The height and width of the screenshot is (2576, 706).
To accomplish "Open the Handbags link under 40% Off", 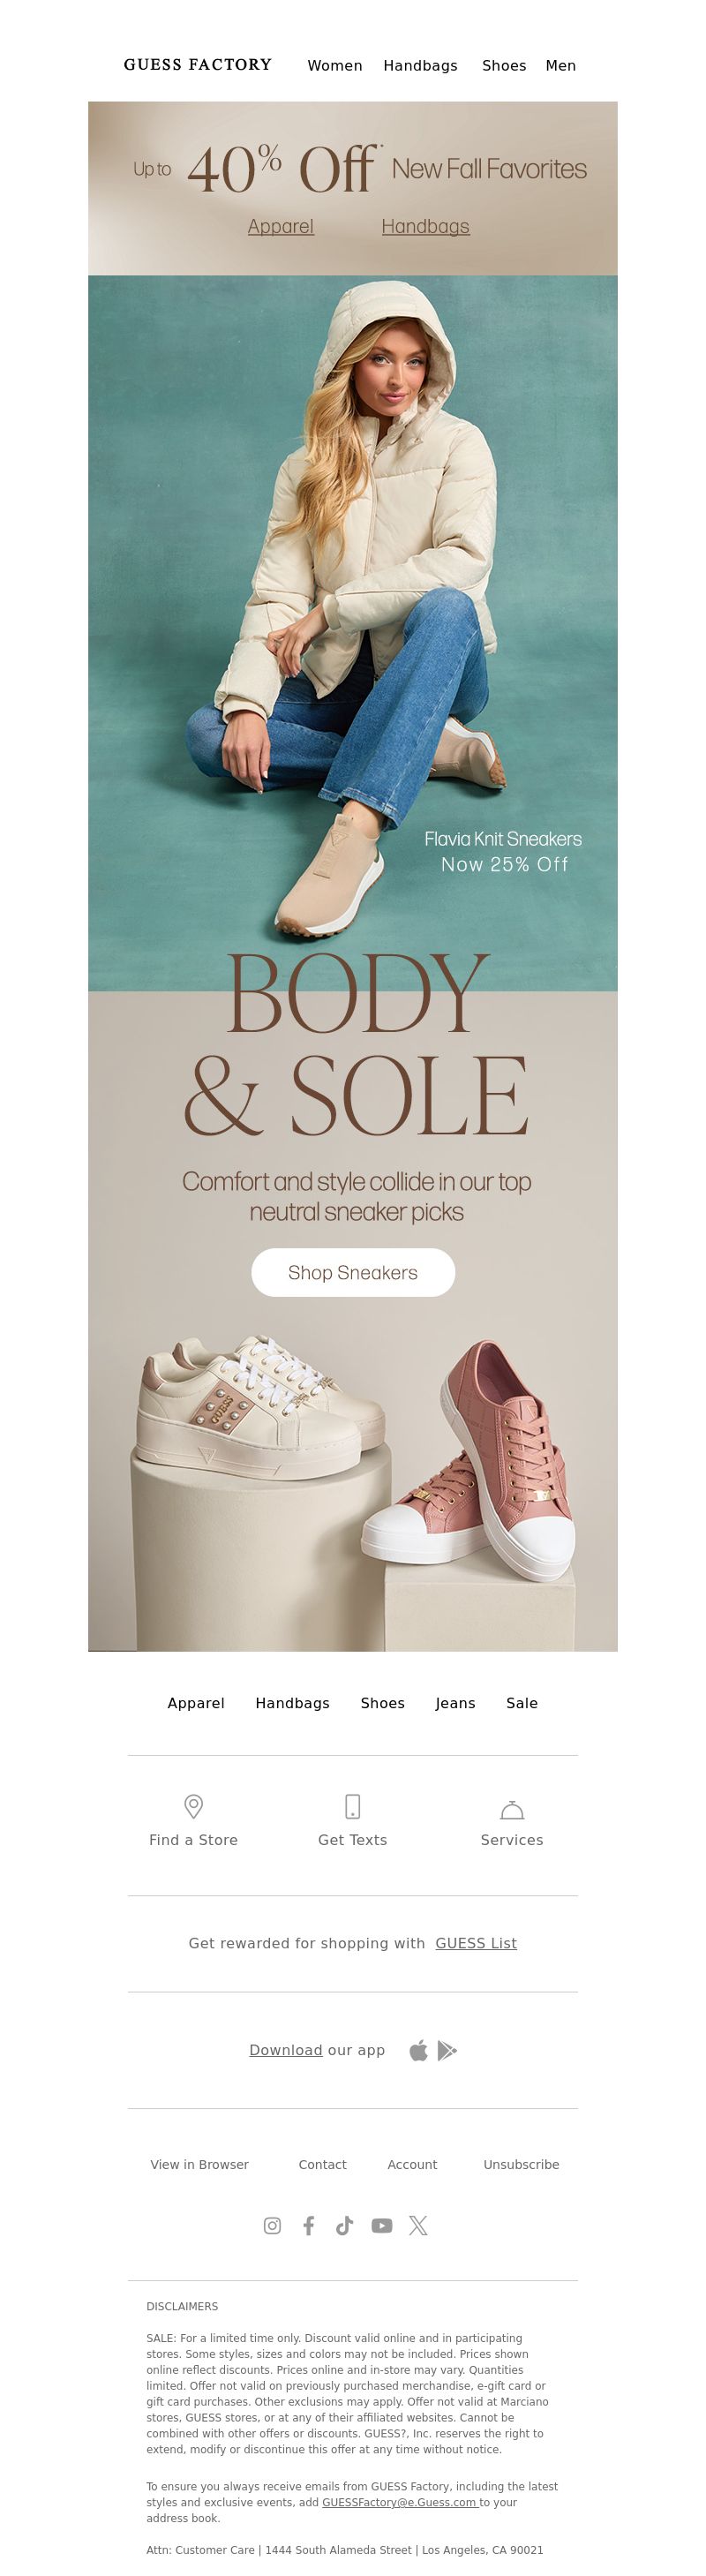I will [x=425, y=226].
